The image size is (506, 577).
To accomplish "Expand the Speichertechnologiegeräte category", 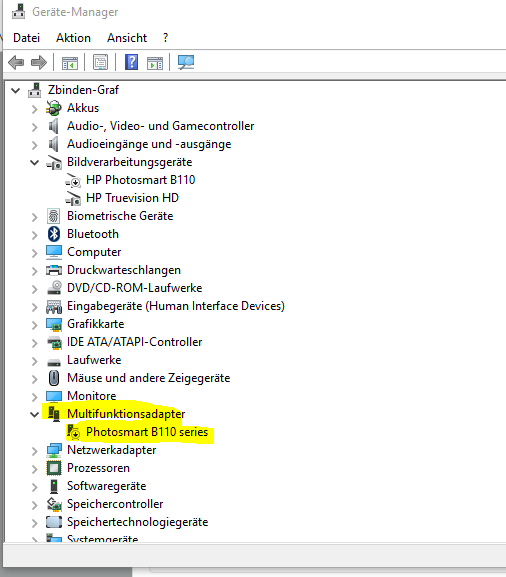I will [x=35, y=523].
